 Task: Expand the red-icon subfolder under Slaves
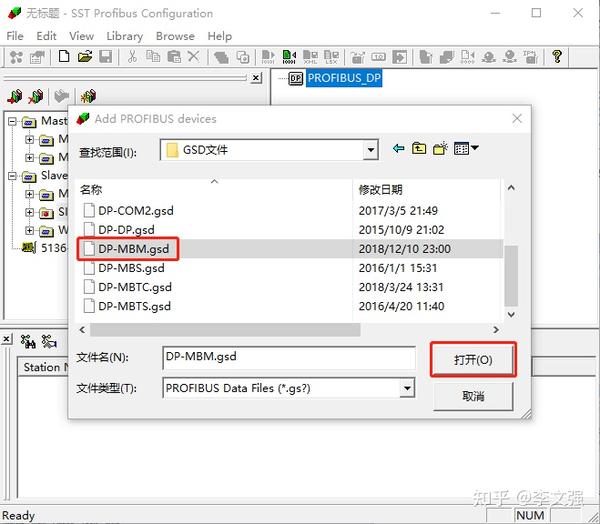point(29,212)
